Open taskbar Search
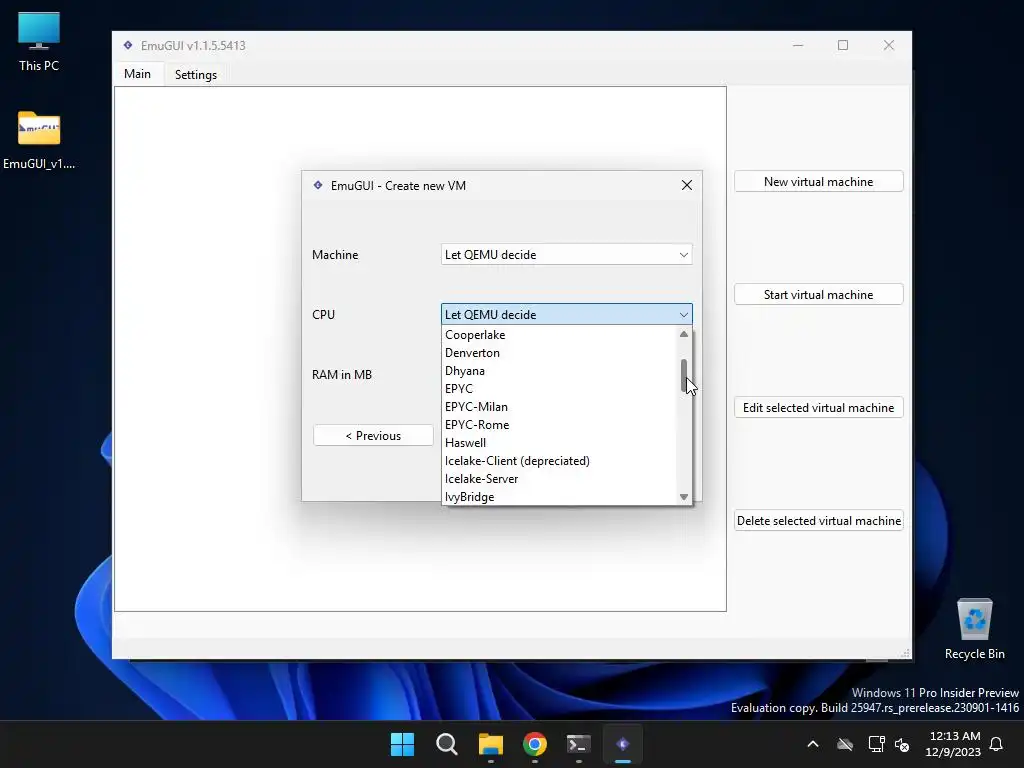1024x768 pixels. (x=447, y=744)
